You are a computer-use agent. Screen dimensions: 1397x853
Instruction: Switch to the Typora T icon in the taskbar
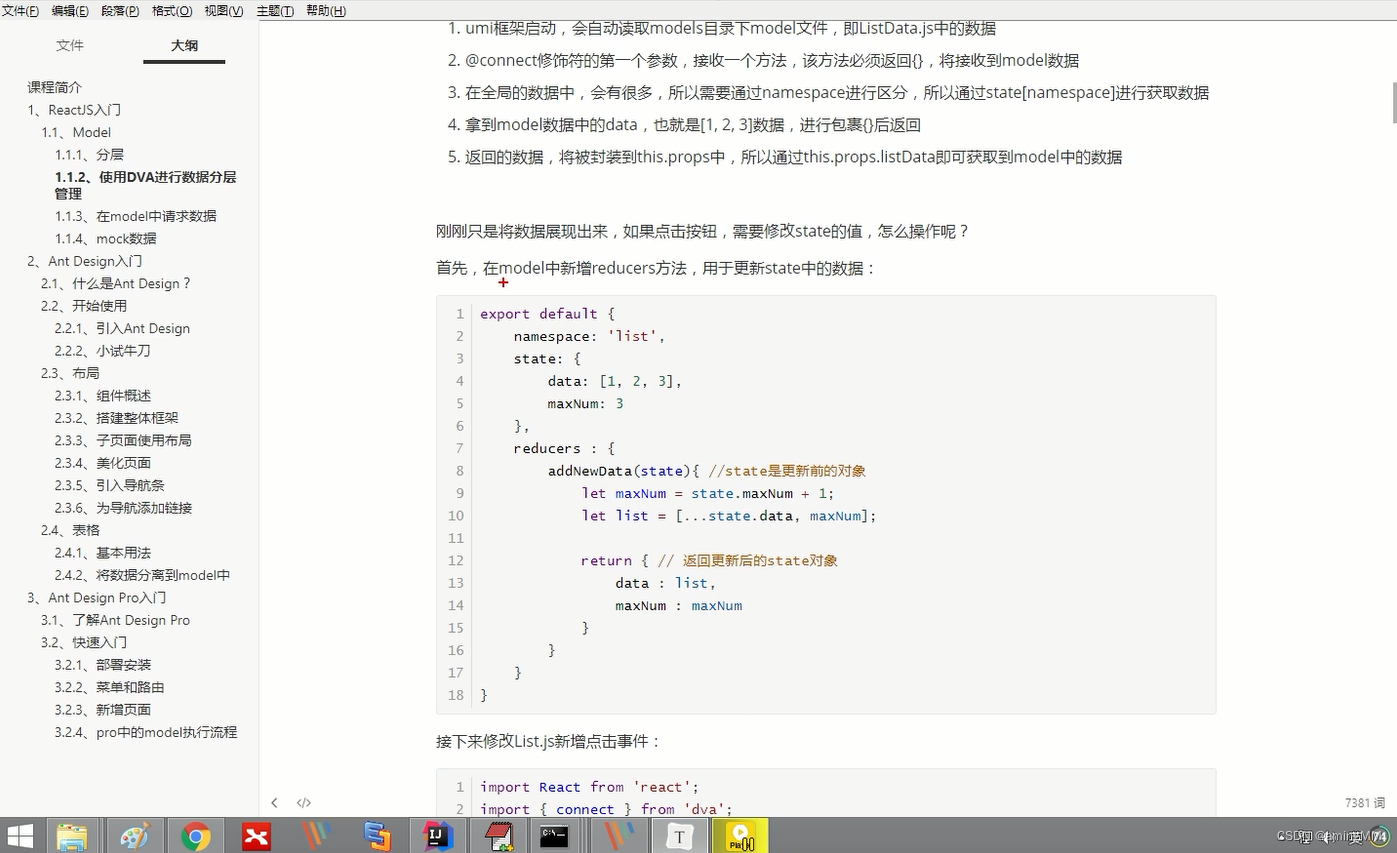click(679, 836)
